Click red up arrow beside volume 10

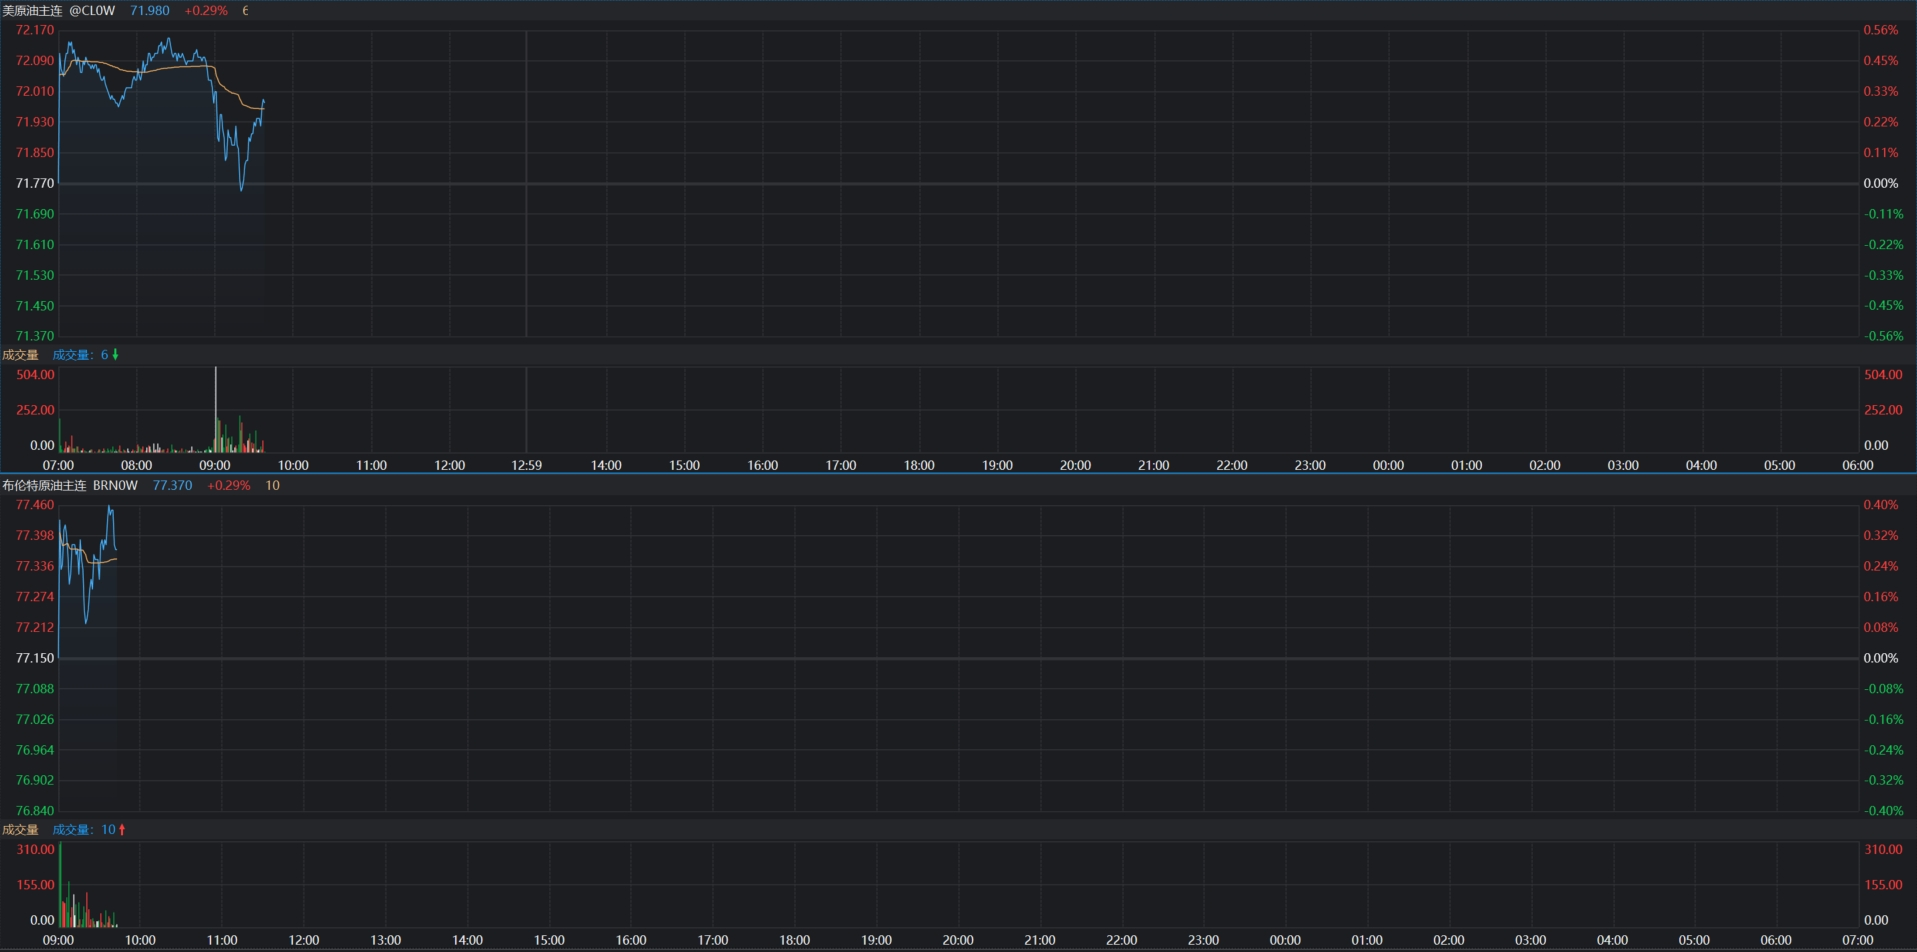coord(122,830)
